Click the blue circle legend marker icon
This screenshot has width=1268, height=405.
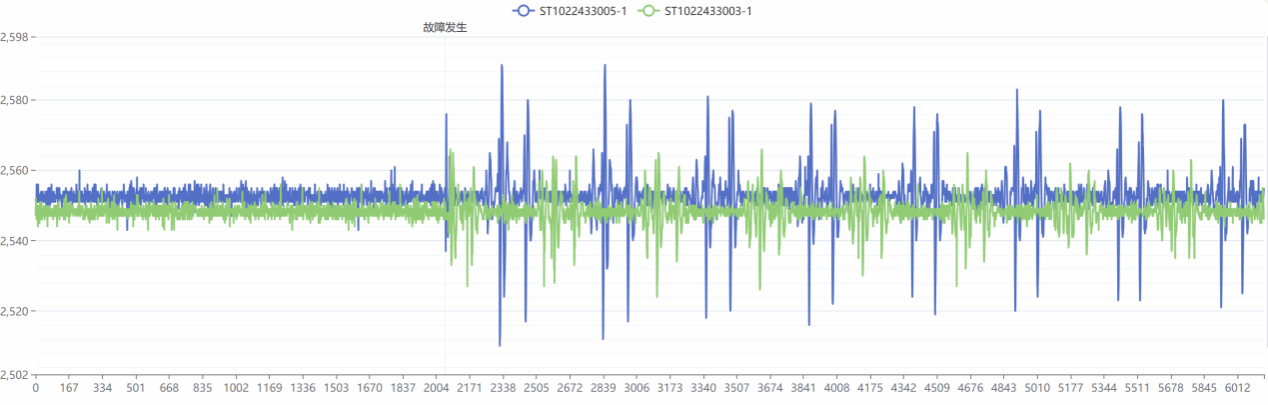pos(523,11)
